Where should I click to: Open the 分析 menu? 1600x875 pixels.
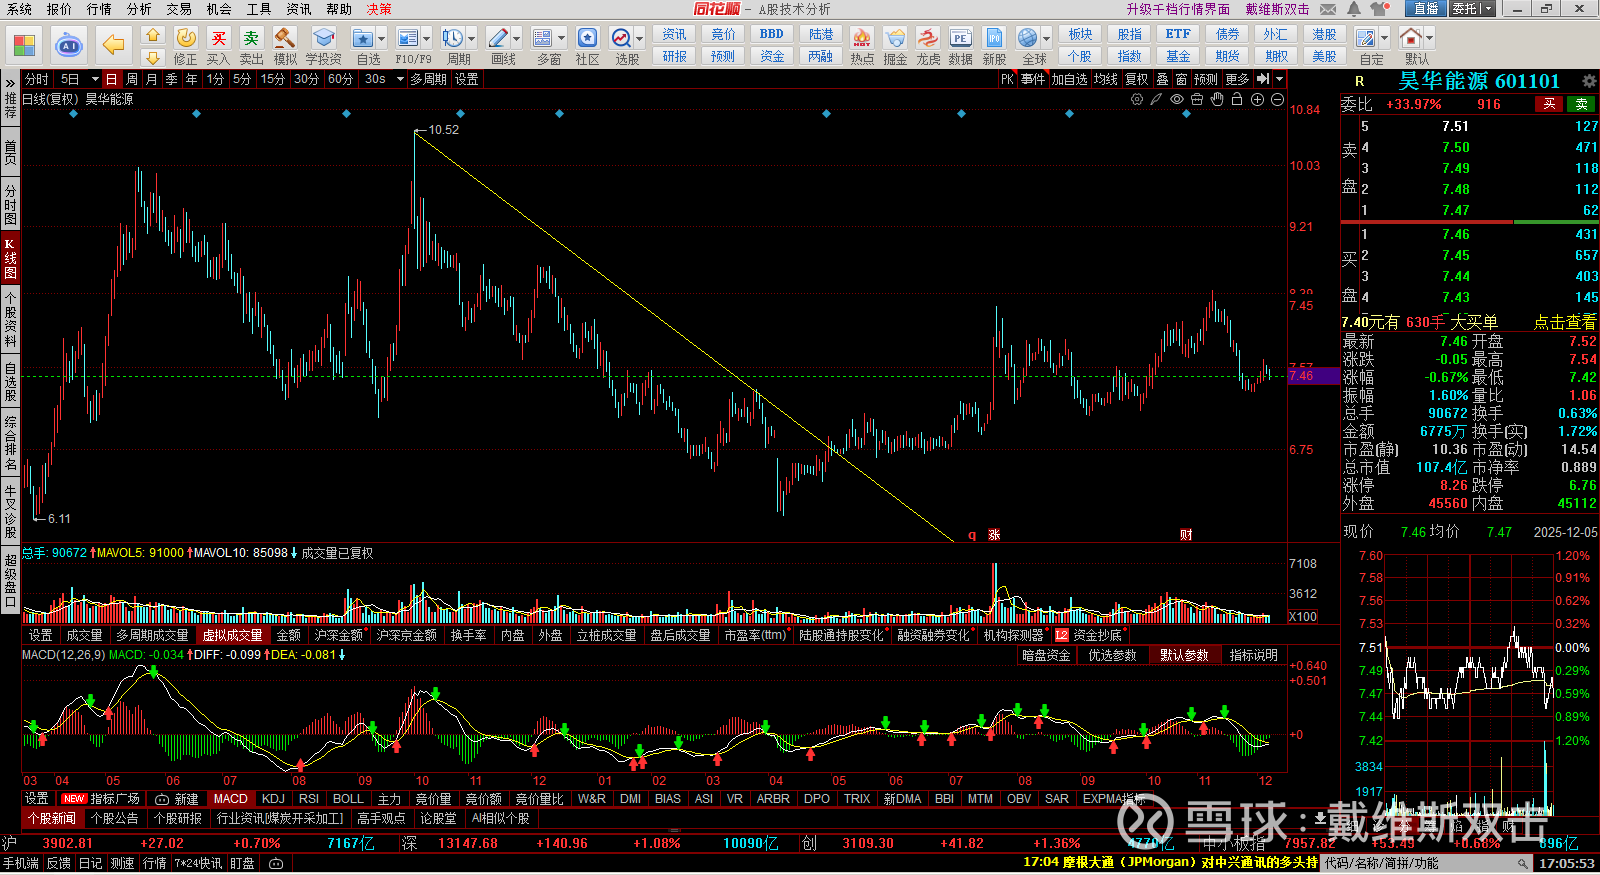[x=139, y=9]
